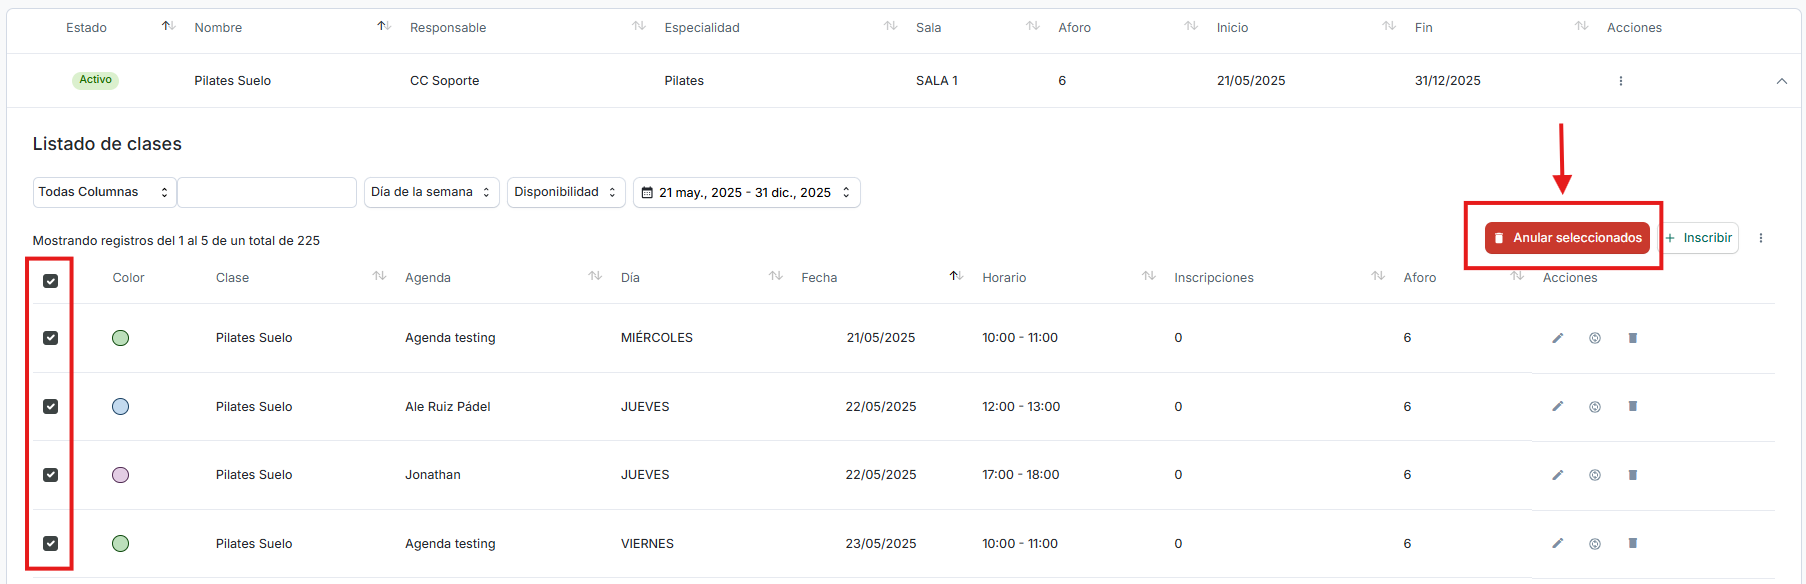
Task: Edit the Ale Ruiz Pádel class with pencil icon
Action: point(1557,406)
